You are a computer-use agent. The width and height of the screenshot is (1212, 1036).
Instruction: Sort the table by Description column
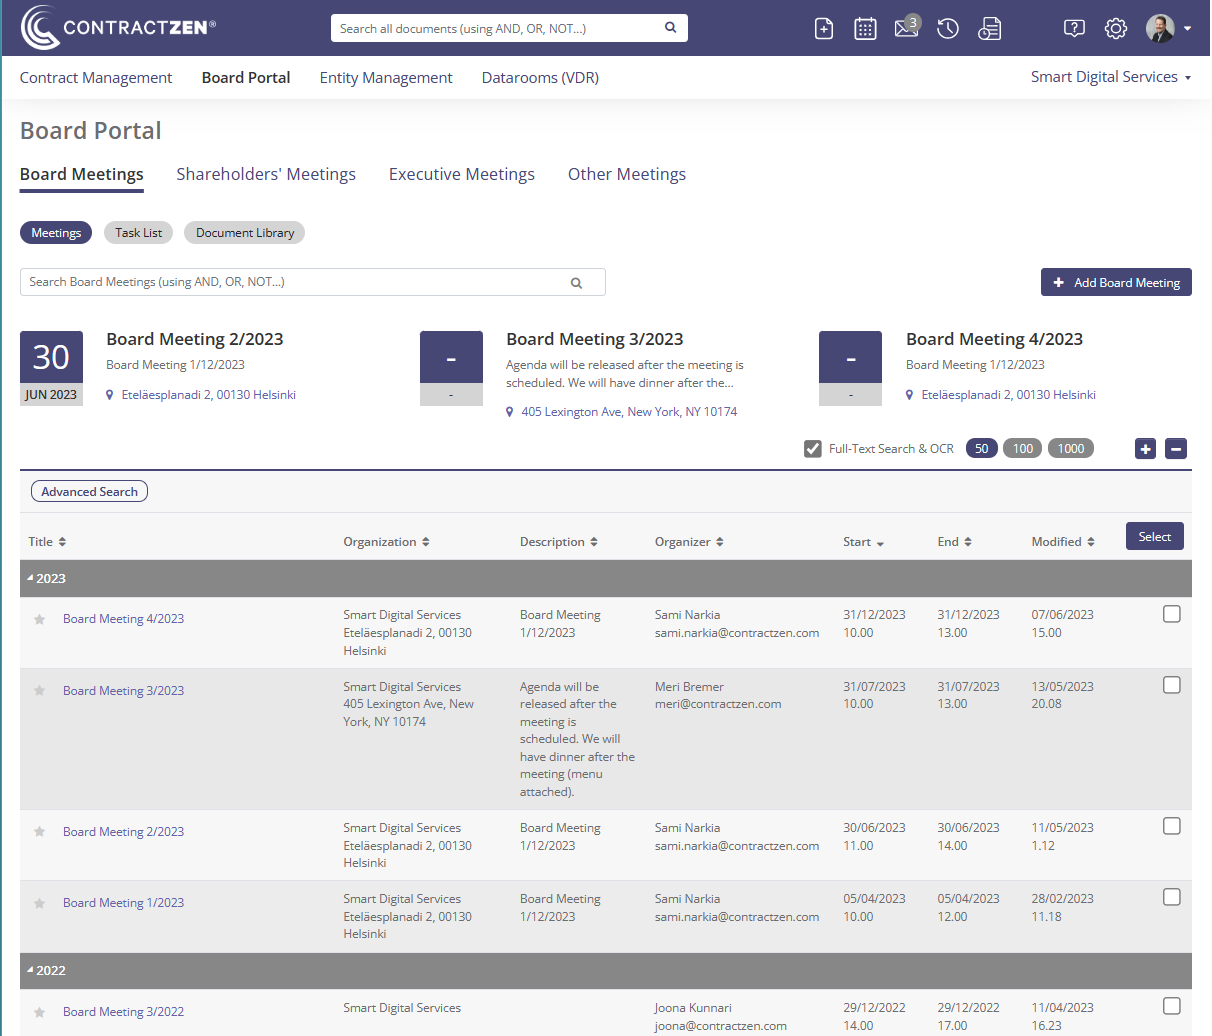click(x=559, y=542)
